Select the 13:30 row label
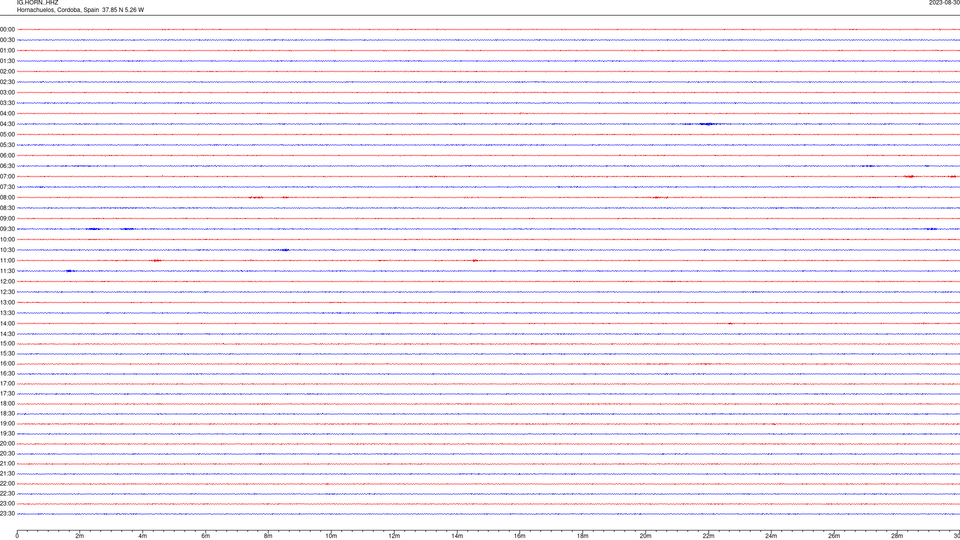Viewport: 960px width, 540px height. [7, 313]
